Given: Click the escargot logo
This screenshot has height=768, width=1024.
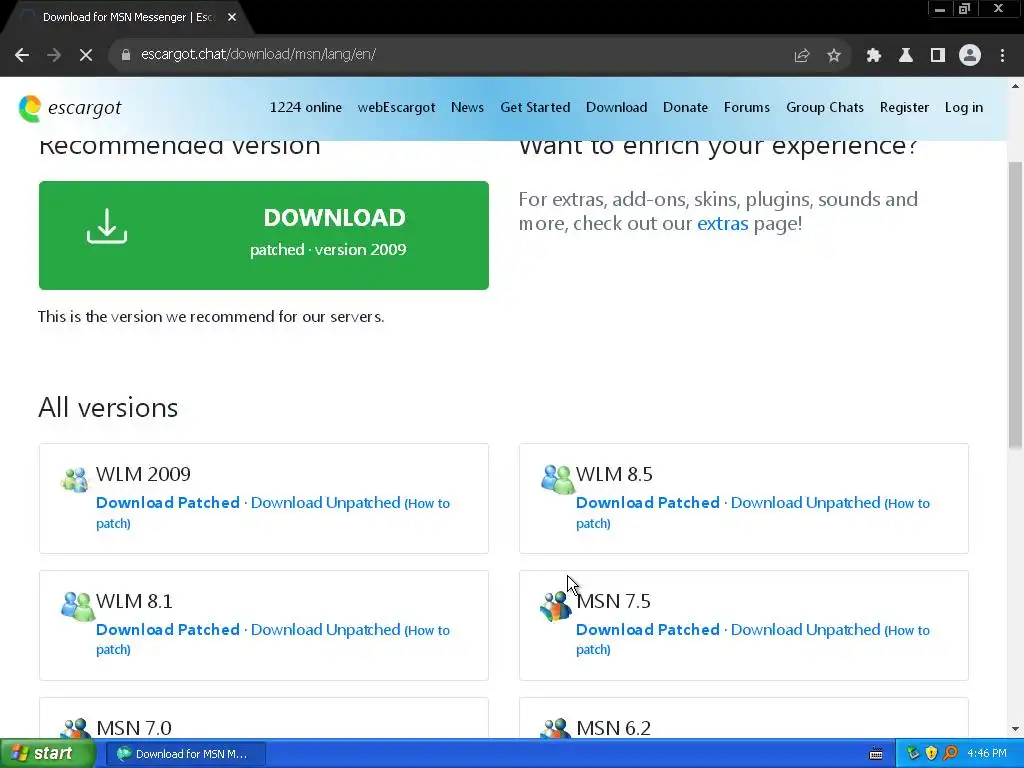Looking at the screenshot, I should [x=70, y=108].
